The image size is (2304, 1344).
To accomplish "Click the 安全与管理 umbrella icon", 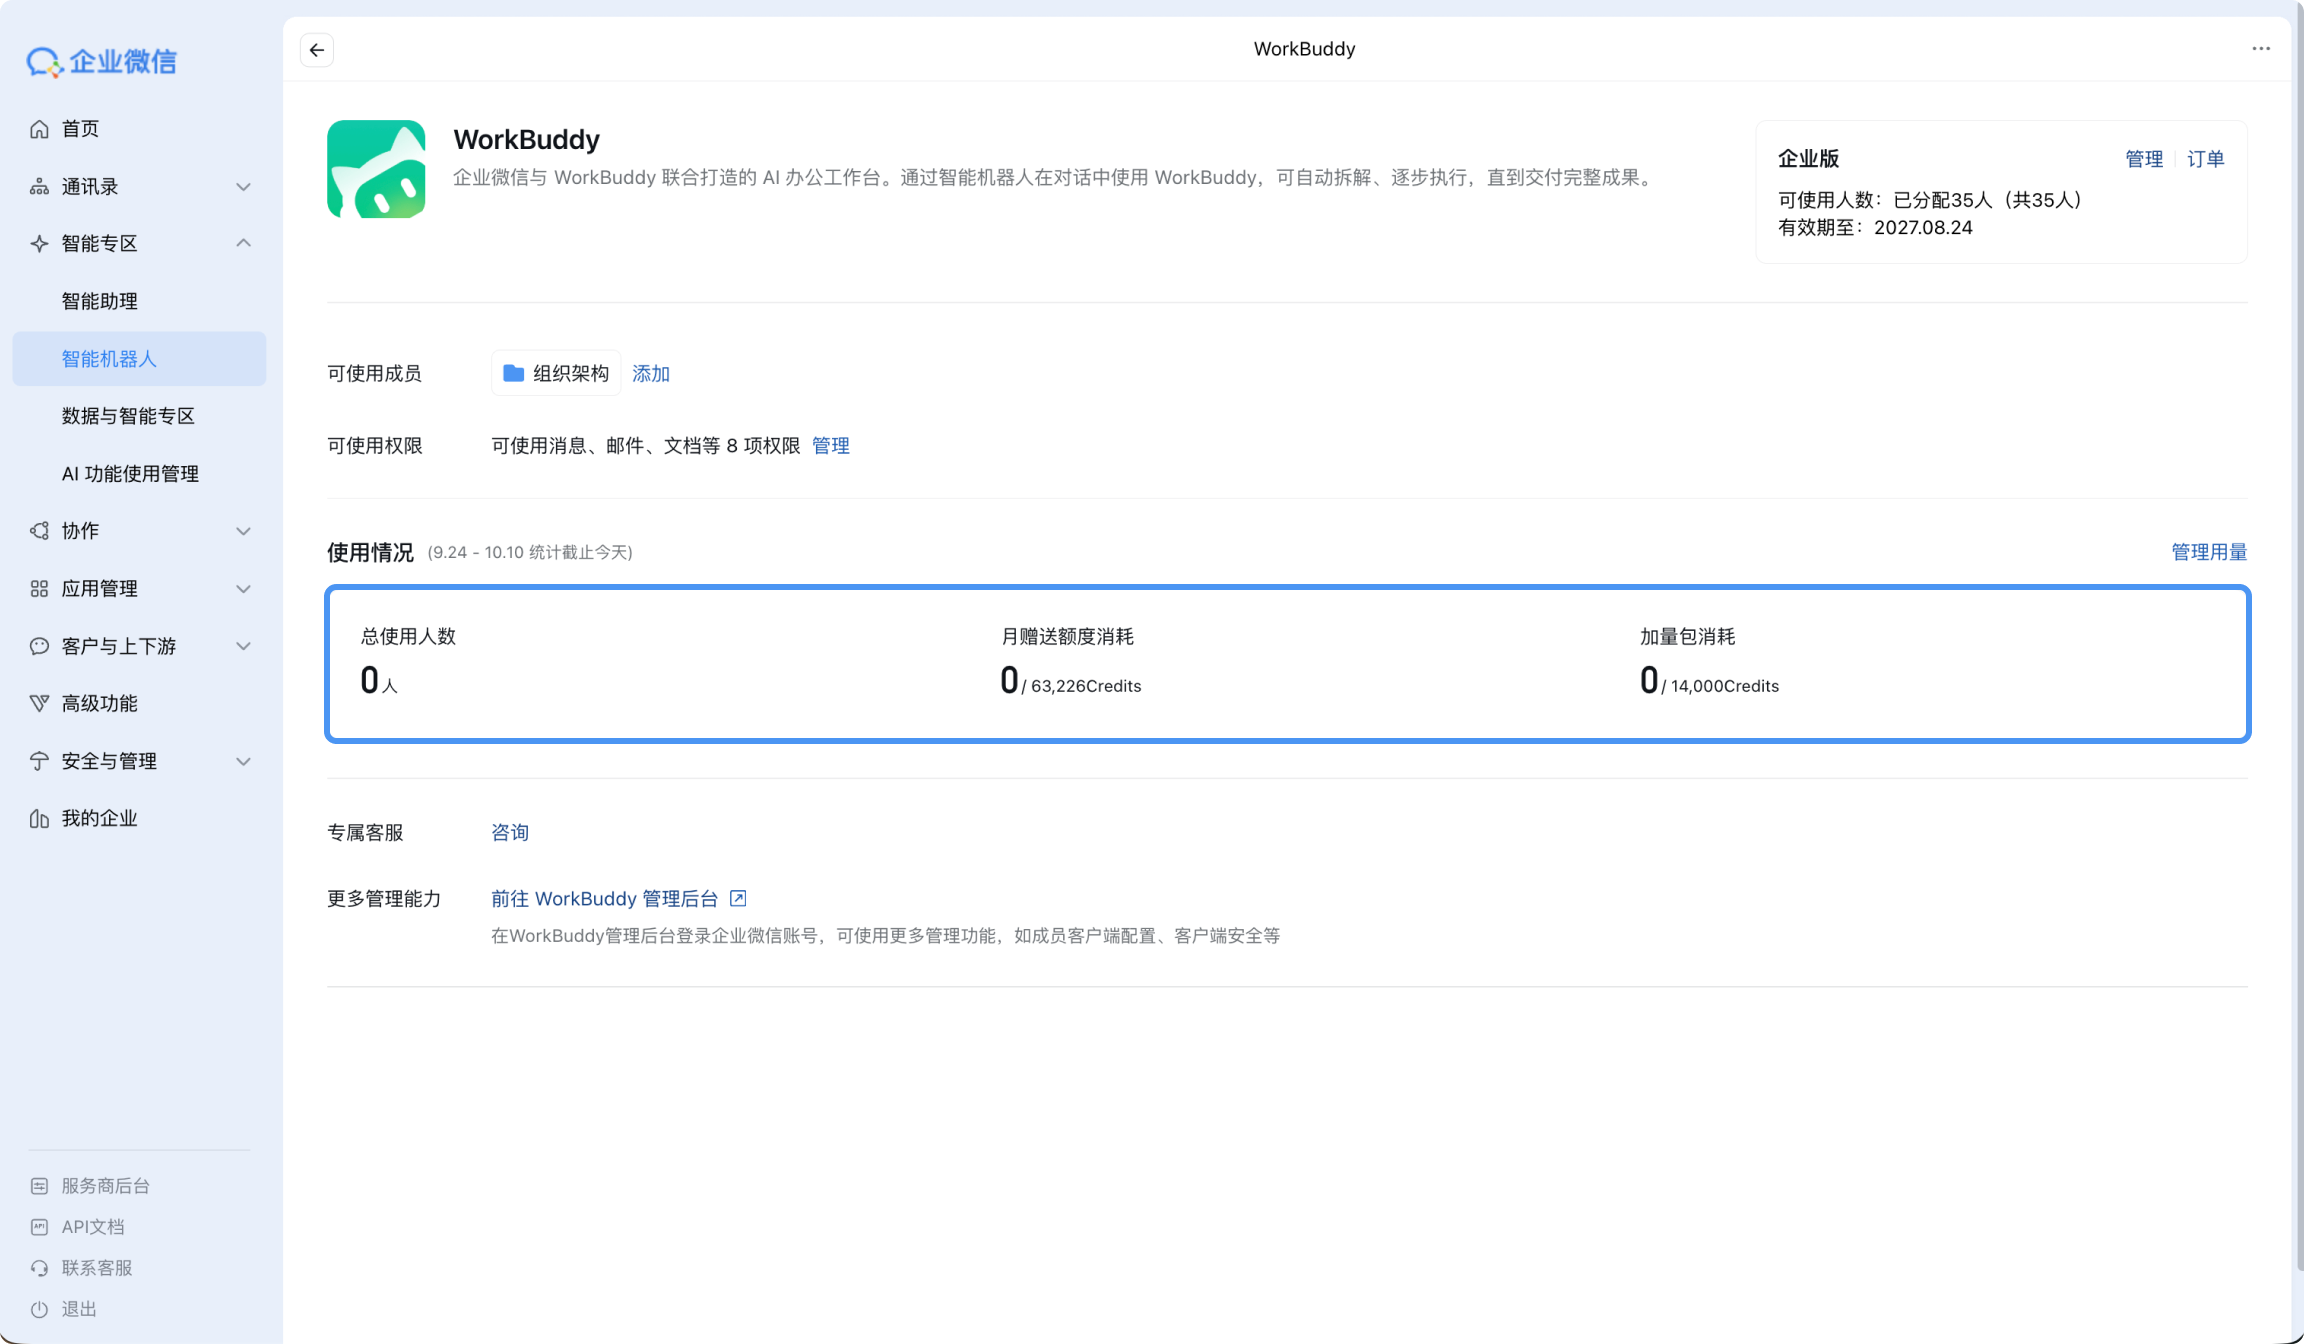I will pyautogui.click(x=40, y=761).
